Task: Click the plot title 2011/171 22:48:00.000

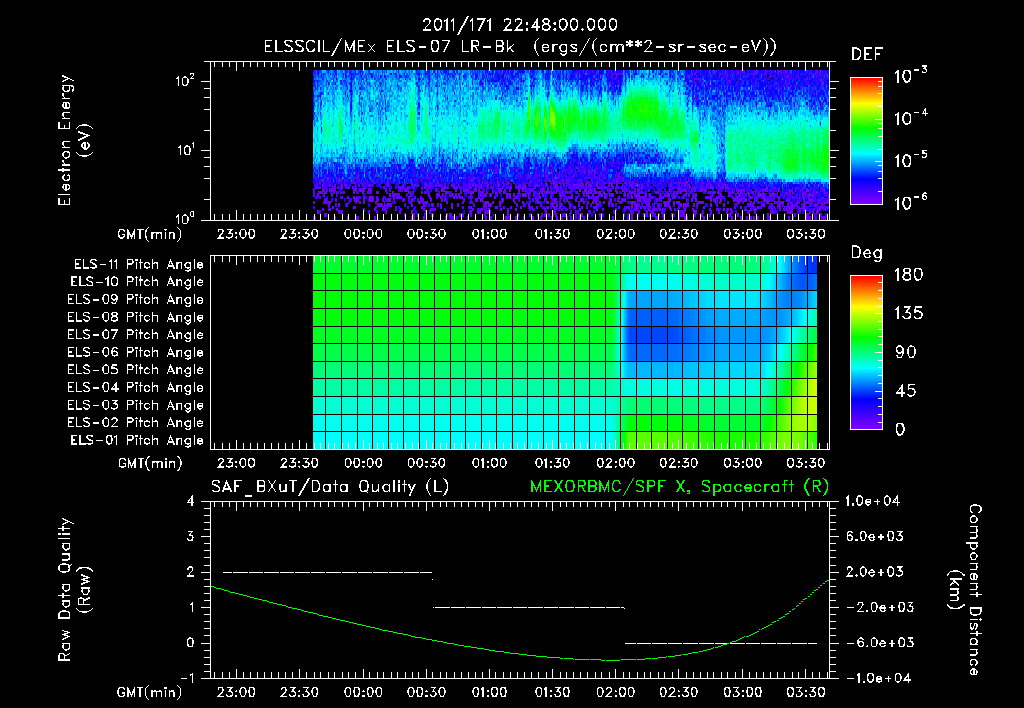Action: point(519,25)
